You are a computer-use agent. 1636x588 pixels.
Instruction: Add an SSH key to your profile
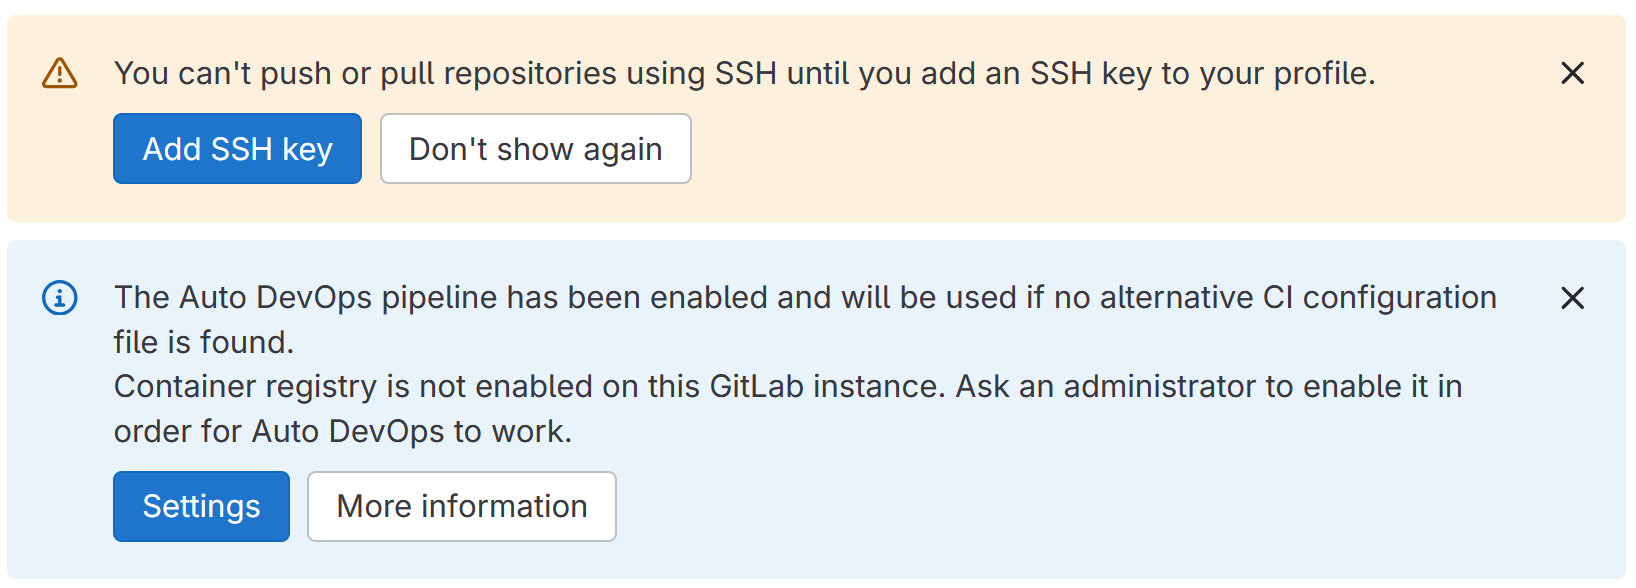coord(237,148)
